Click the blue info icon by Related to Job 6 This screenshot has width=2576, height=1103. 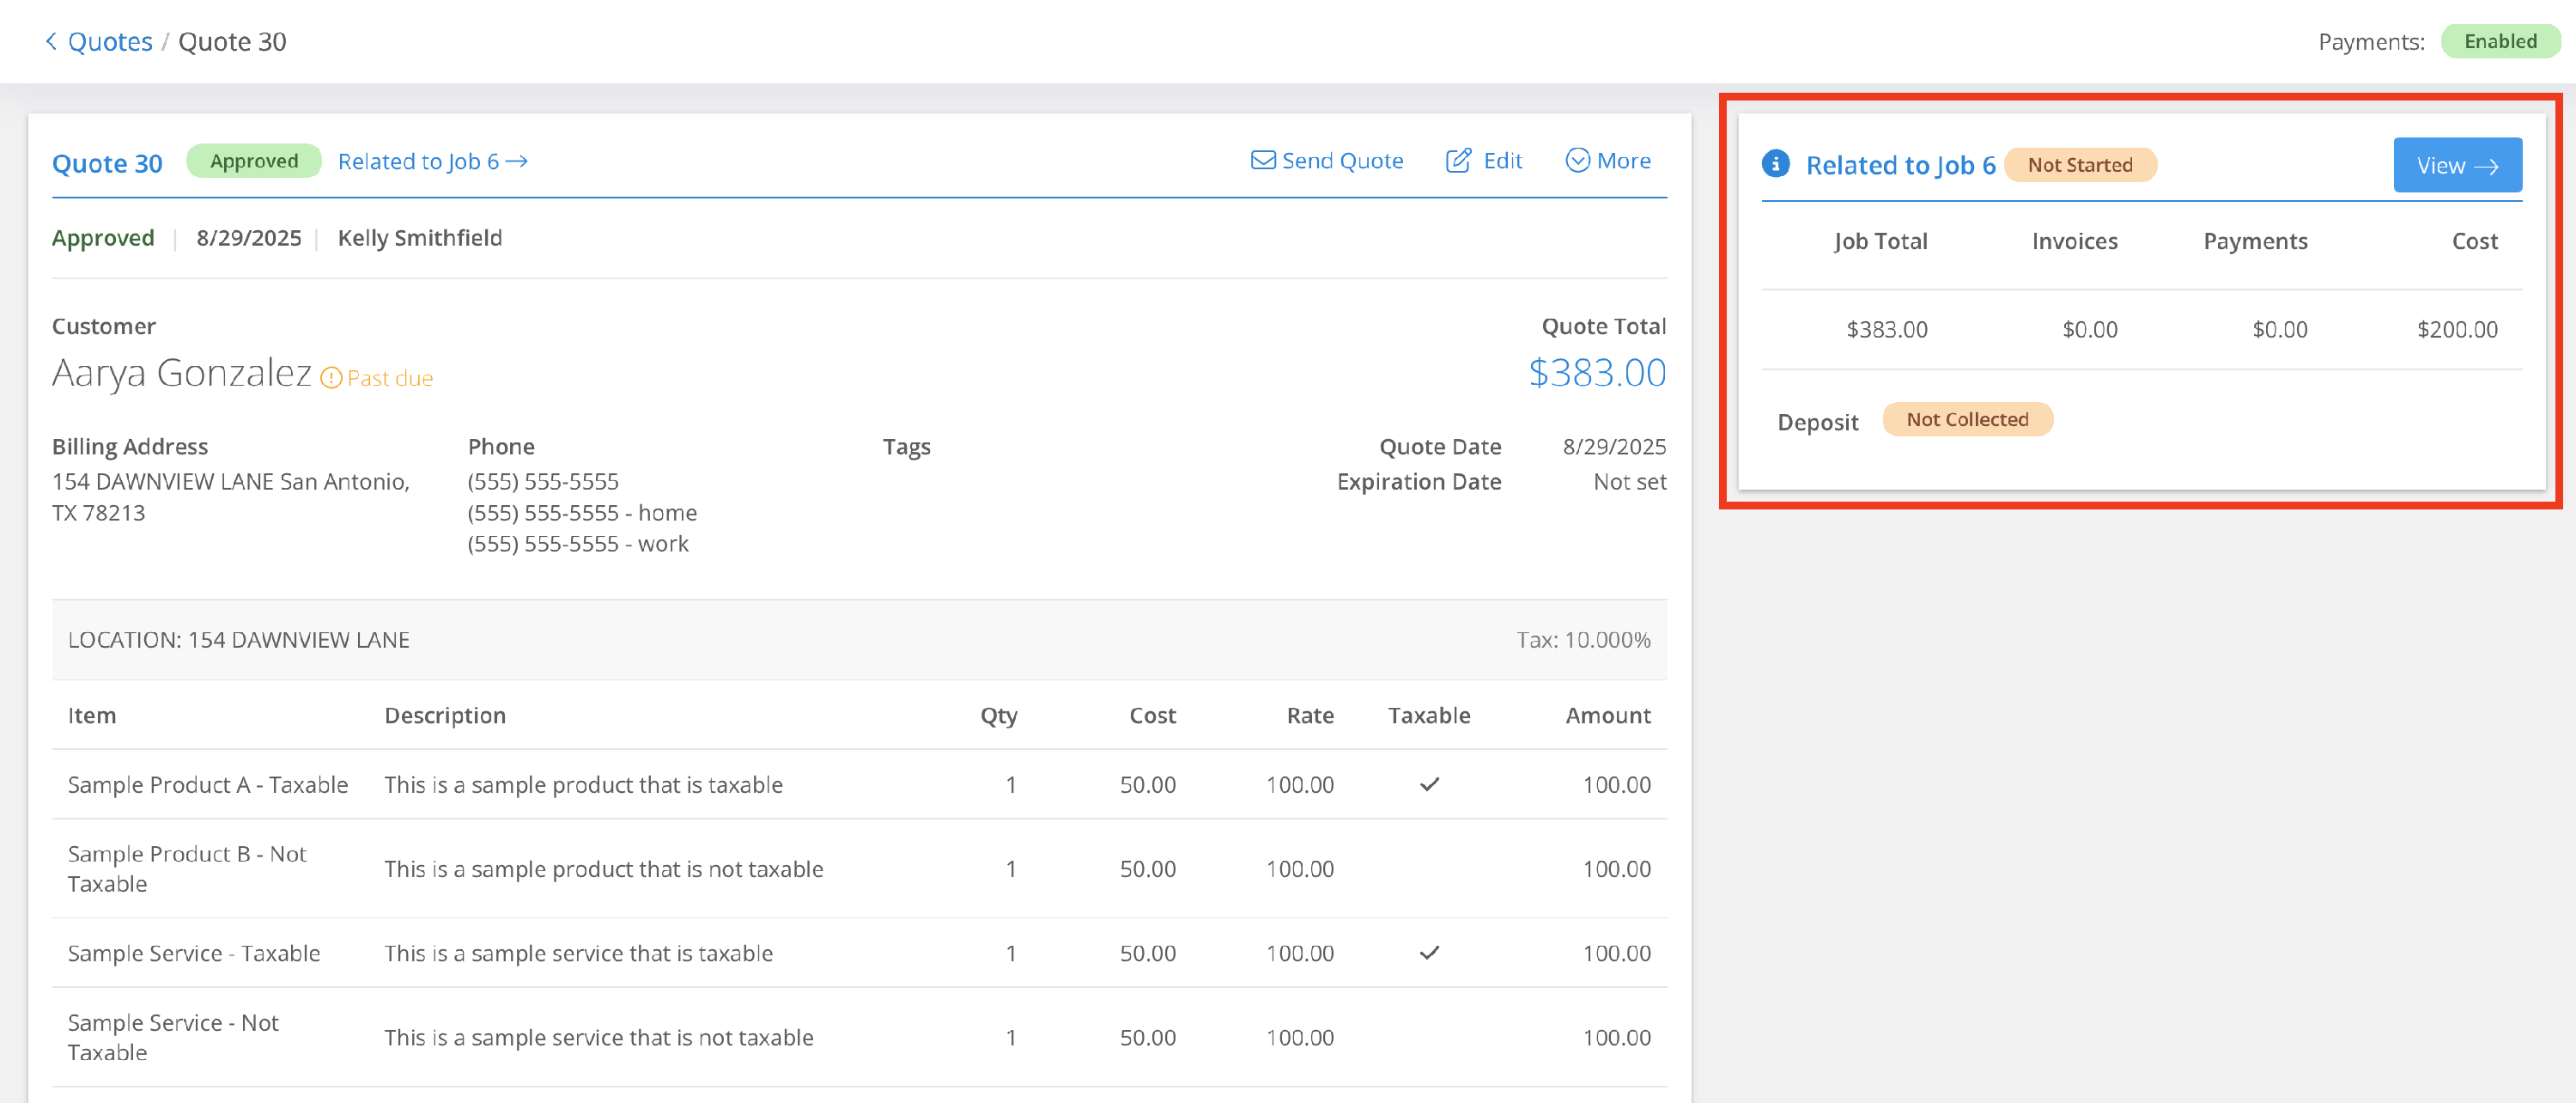[1775, 164]
